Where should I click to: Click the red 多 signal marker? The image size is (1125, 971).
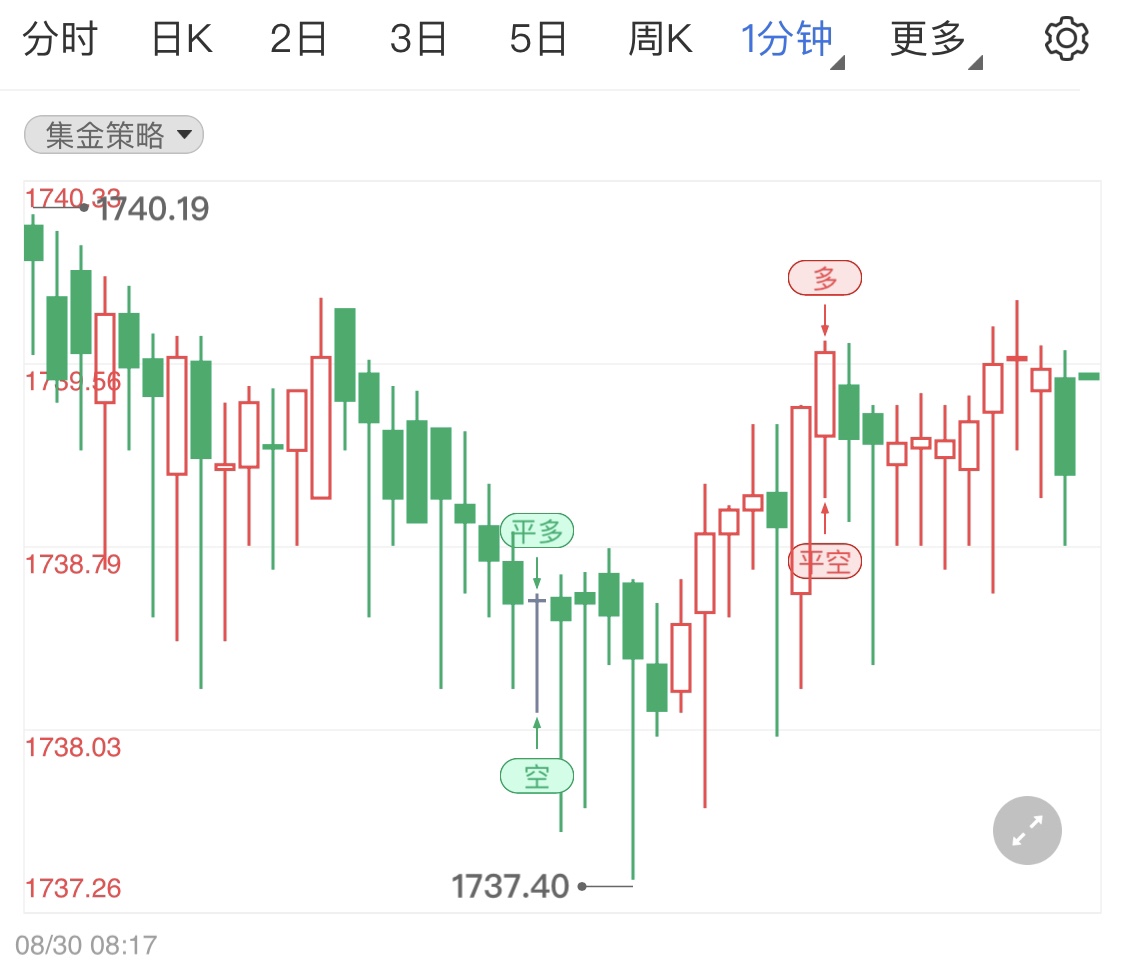[x=825, y=279]
